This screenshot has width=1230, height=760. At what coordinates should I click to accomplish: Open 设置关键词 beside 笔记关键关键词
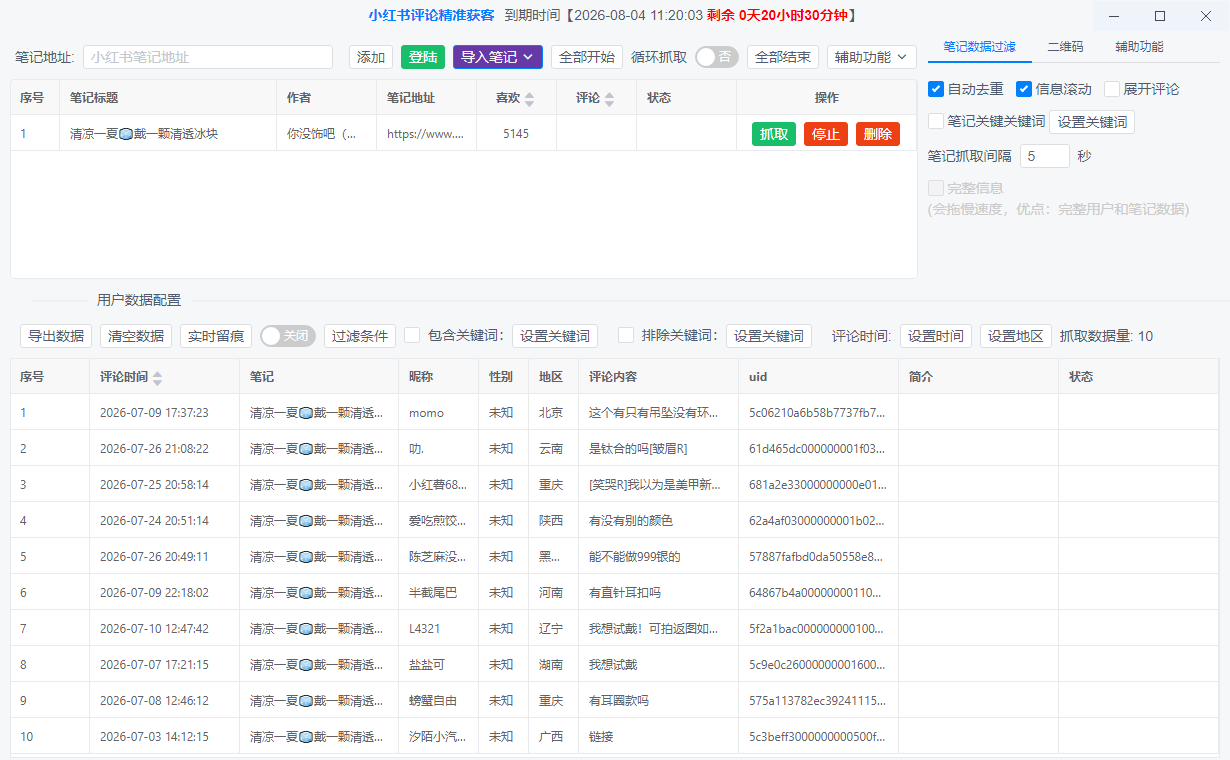1092,121
